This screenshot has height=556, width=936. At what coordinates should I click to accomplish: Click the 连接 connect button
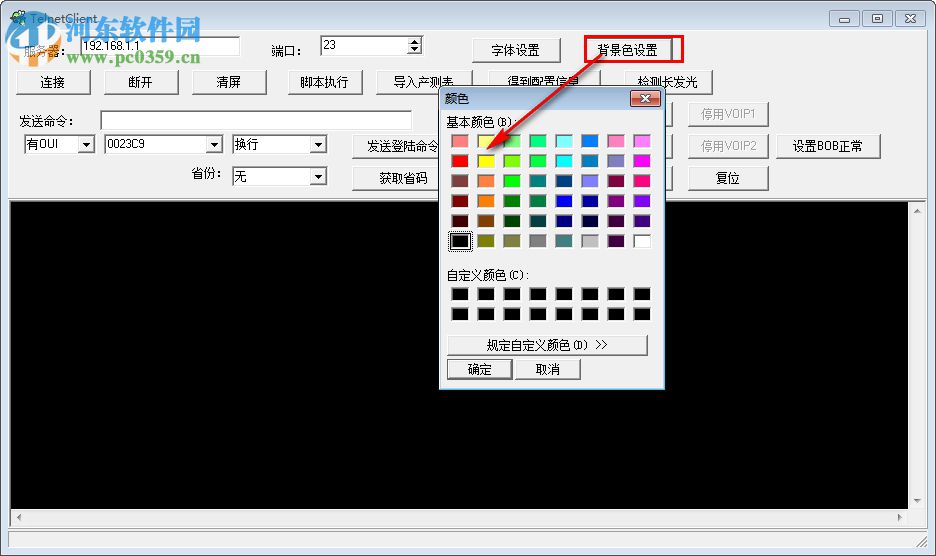53,82
